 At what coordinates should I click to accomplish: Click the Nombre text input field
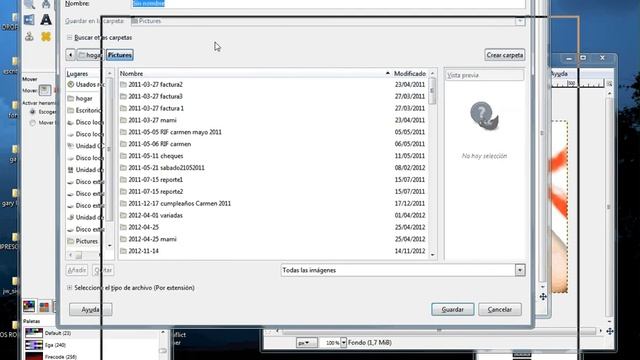pyautogui.click(x=328, y=4)
